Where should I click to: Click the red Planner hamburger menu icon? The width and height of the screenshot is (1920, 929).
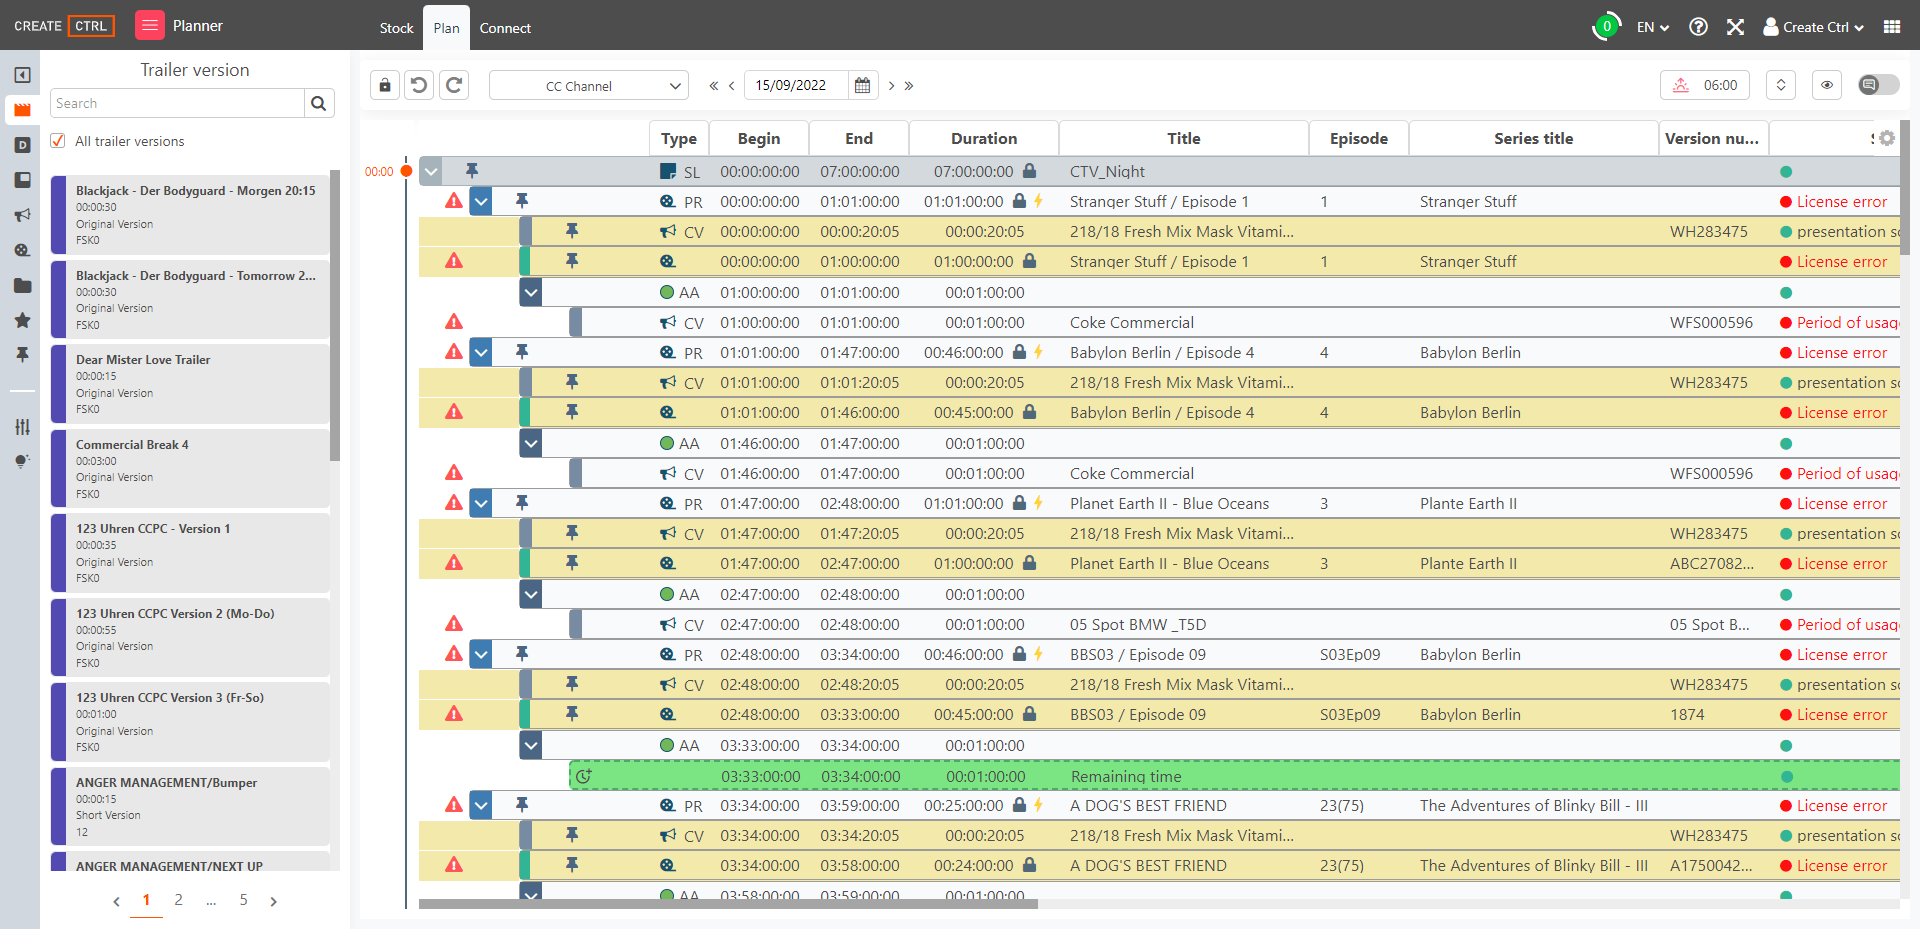(149, 25)
